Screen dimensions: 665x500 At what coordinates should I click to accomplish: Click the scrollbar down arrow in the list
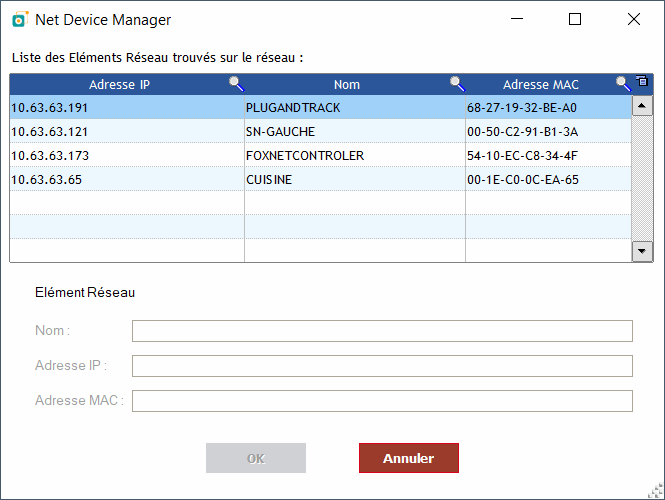point(642,251)
